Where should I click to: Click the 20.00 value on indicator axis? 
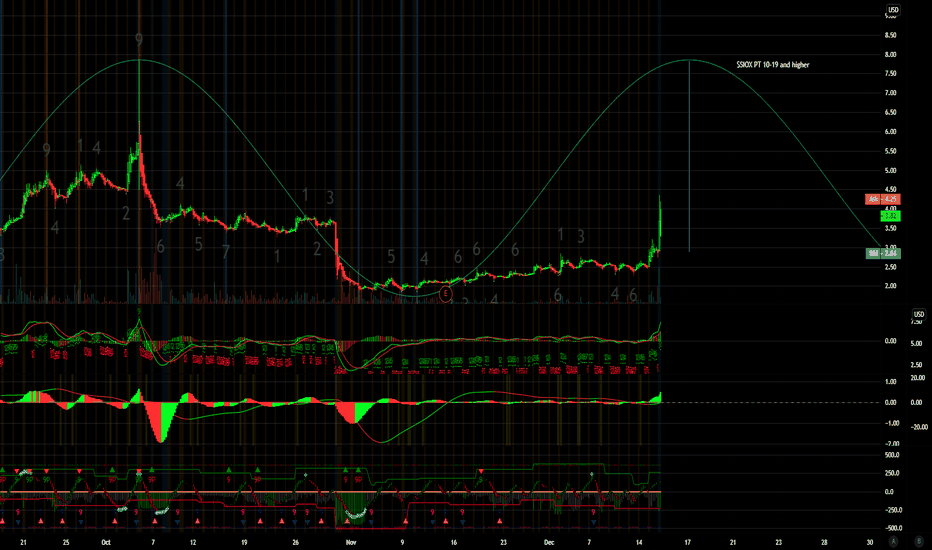(x=918, y=378)
